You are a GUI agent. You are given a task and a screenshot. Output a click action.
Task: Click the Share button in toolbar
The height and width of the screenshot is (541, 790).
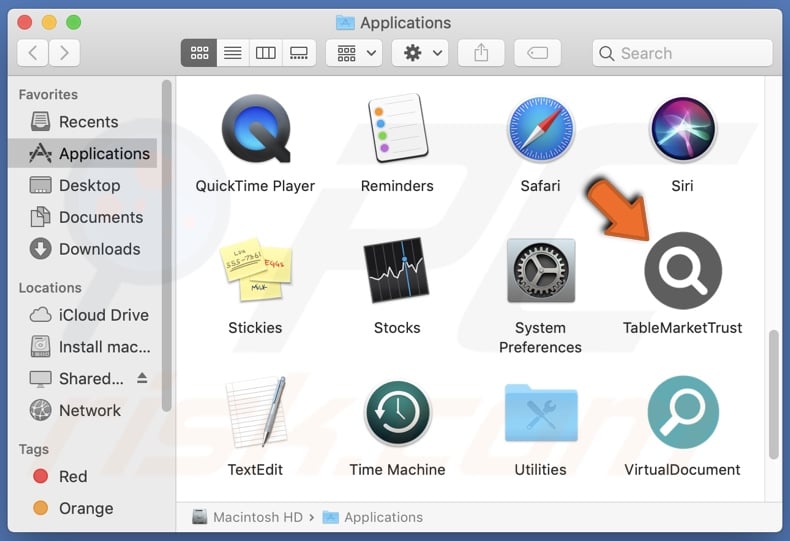[x=481, y=53]
